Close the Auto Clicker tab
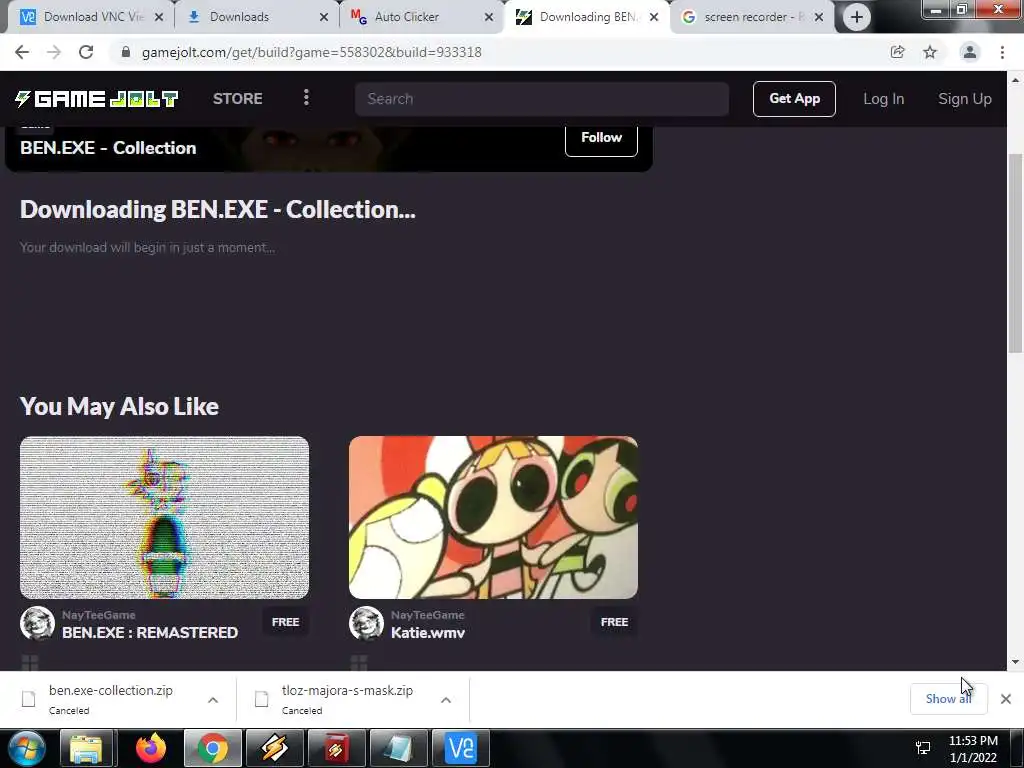 click(x=488, y=17)
